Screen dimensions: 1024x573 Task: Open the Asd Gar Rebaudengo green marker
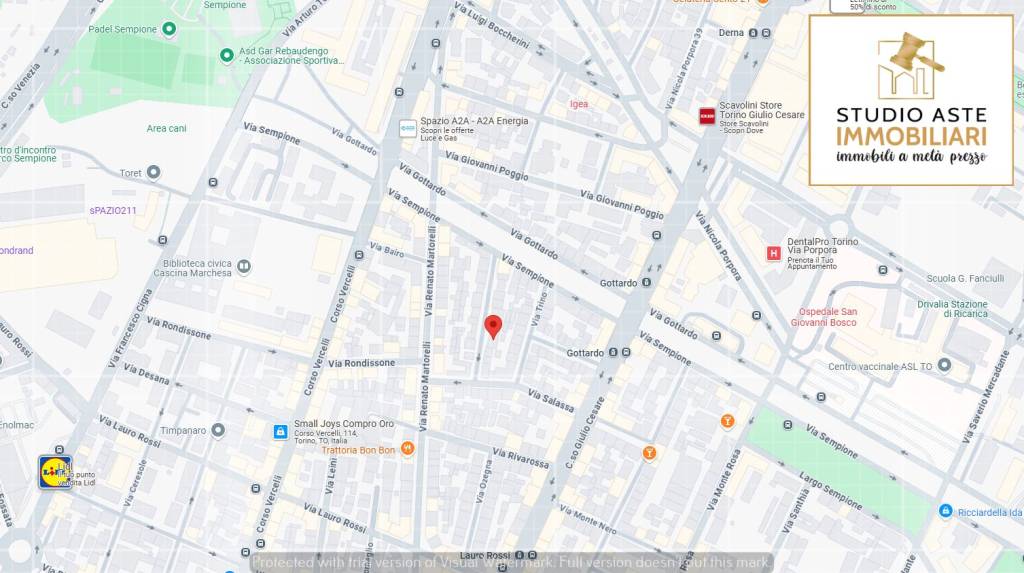[x=227, y=56]
